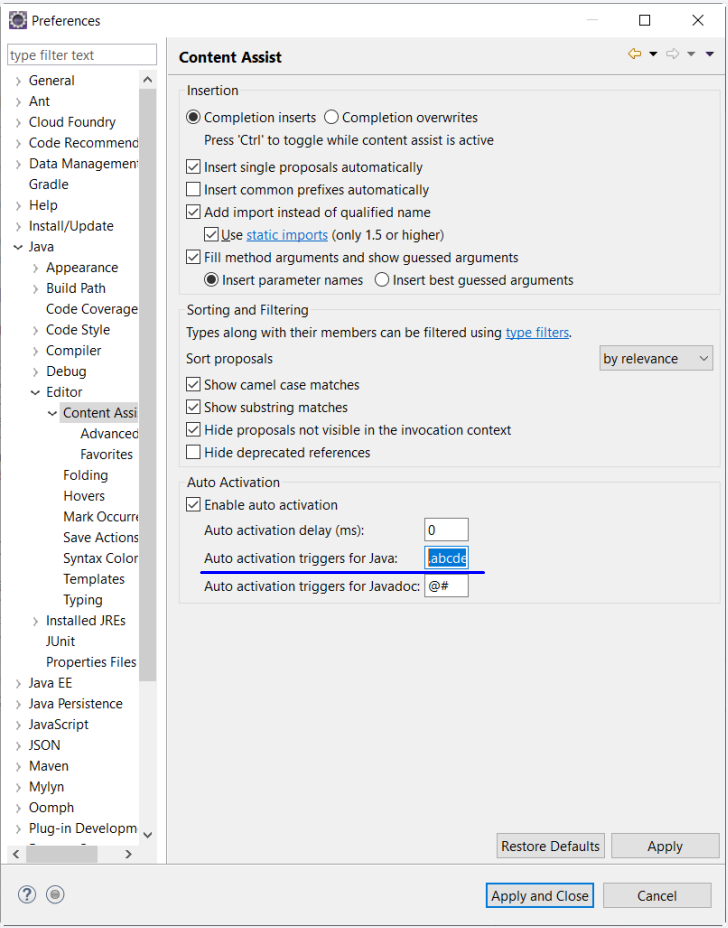Click the Restore Defaults button
Viewport: 728px width, 928px height.
click(550, 845)
